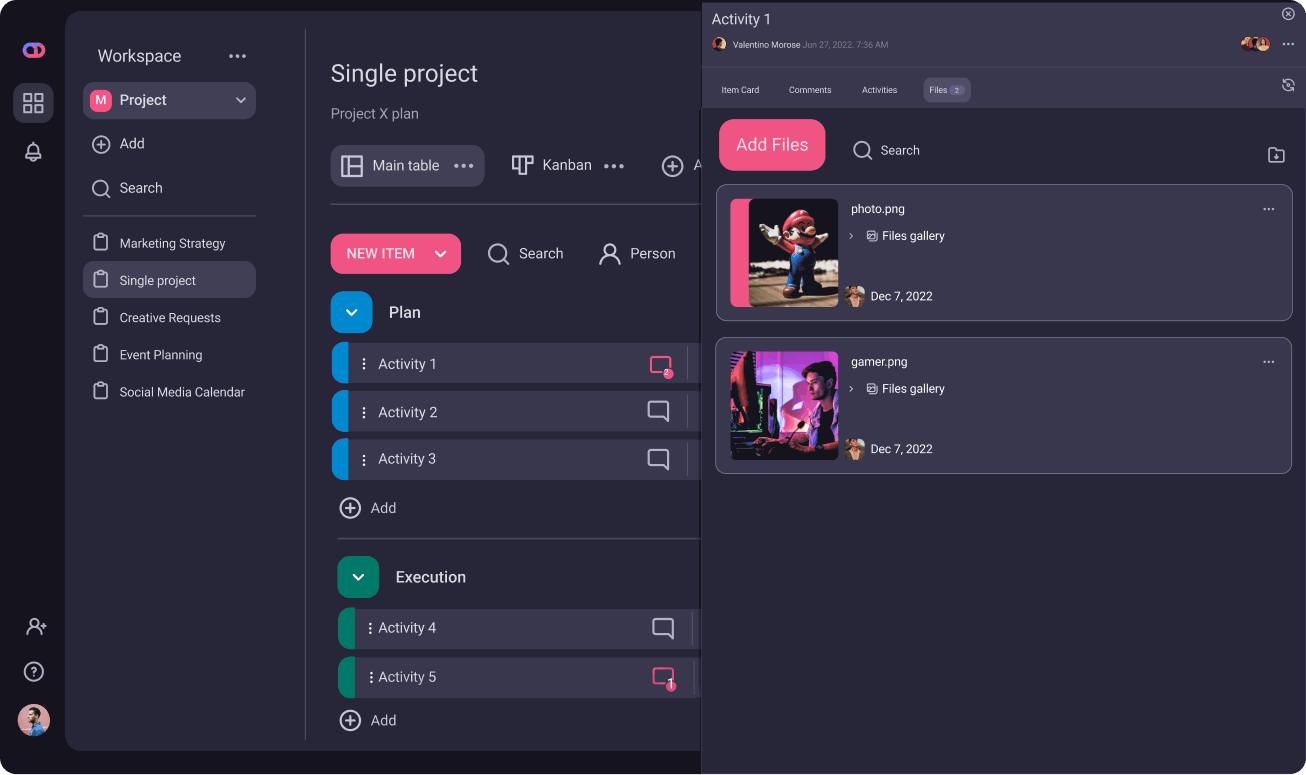Click Add below Activity 3
The image size is (1306, 775).
[x=368, y=507]
